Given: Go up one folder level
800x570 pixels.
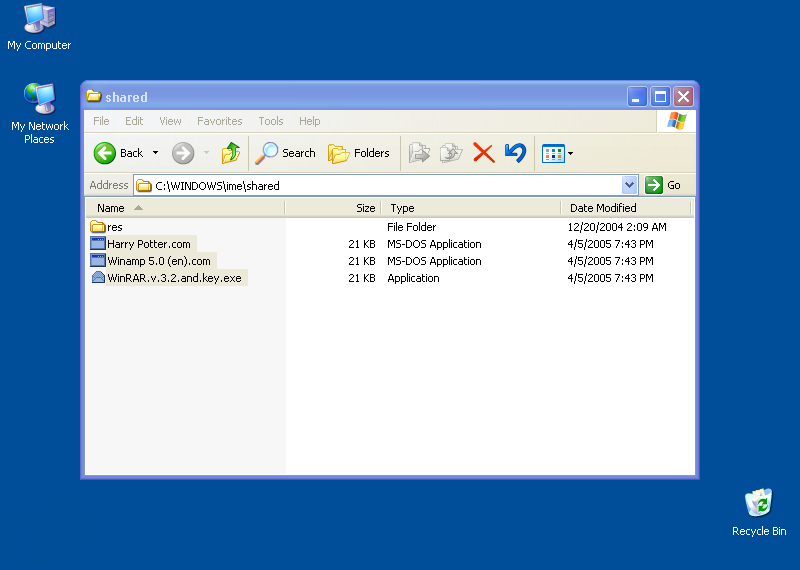Looking at the screenshot, I should click(231, 153).
